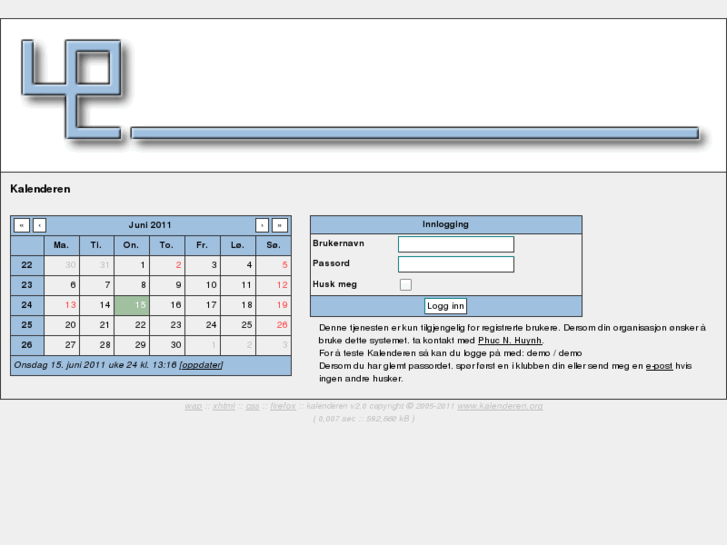This screenshot has height=545, width=727.
Task: Select Thursday June 16
Action: coord(167,305)
